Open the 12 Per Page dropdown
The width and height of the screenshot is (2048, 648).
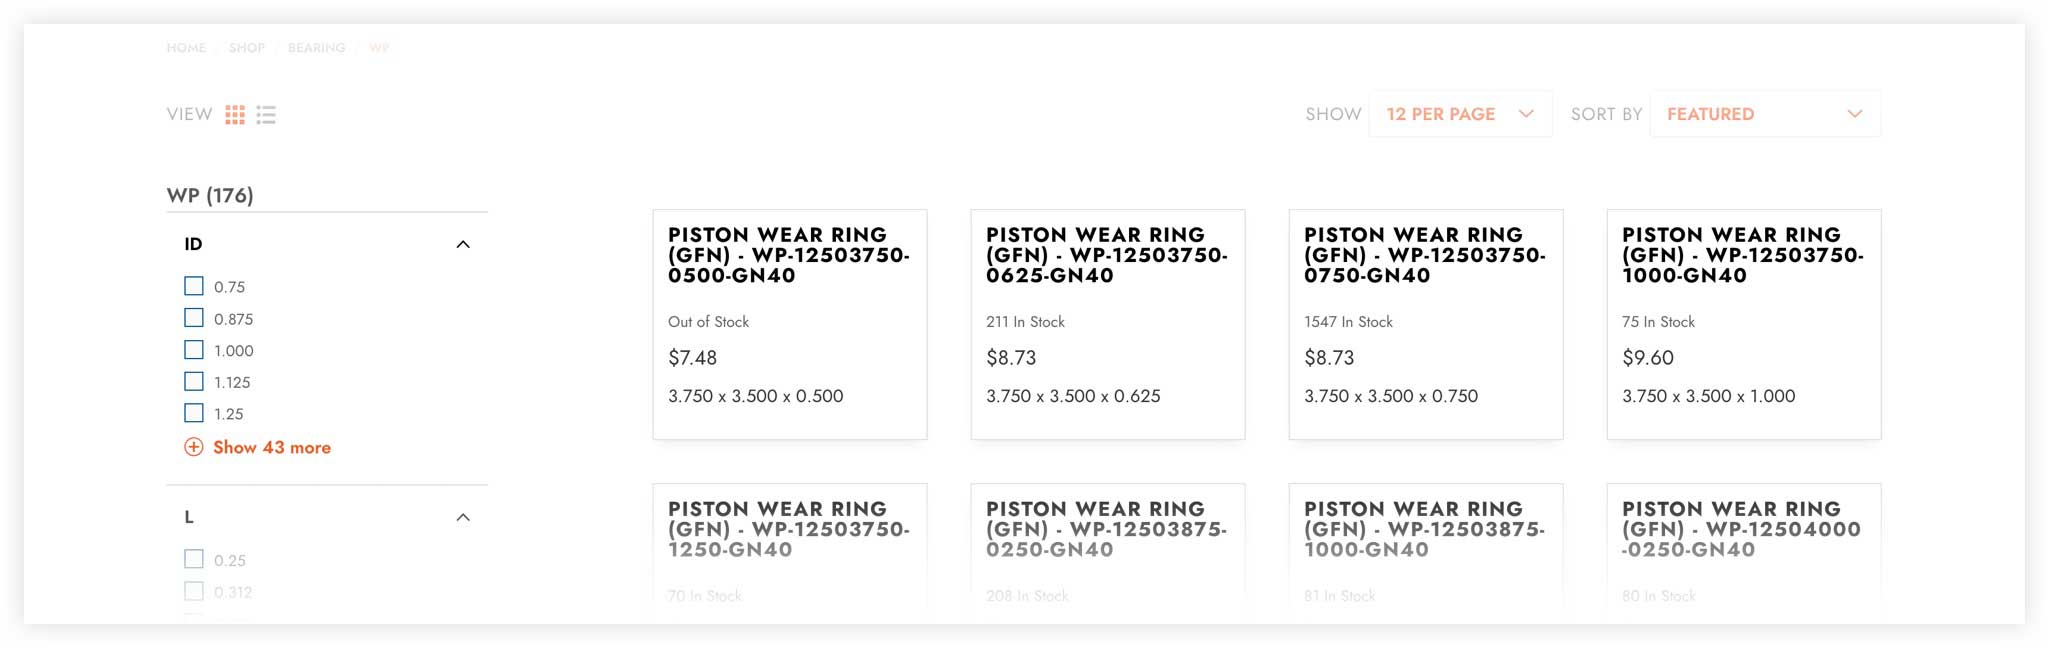coord(1460,114)
